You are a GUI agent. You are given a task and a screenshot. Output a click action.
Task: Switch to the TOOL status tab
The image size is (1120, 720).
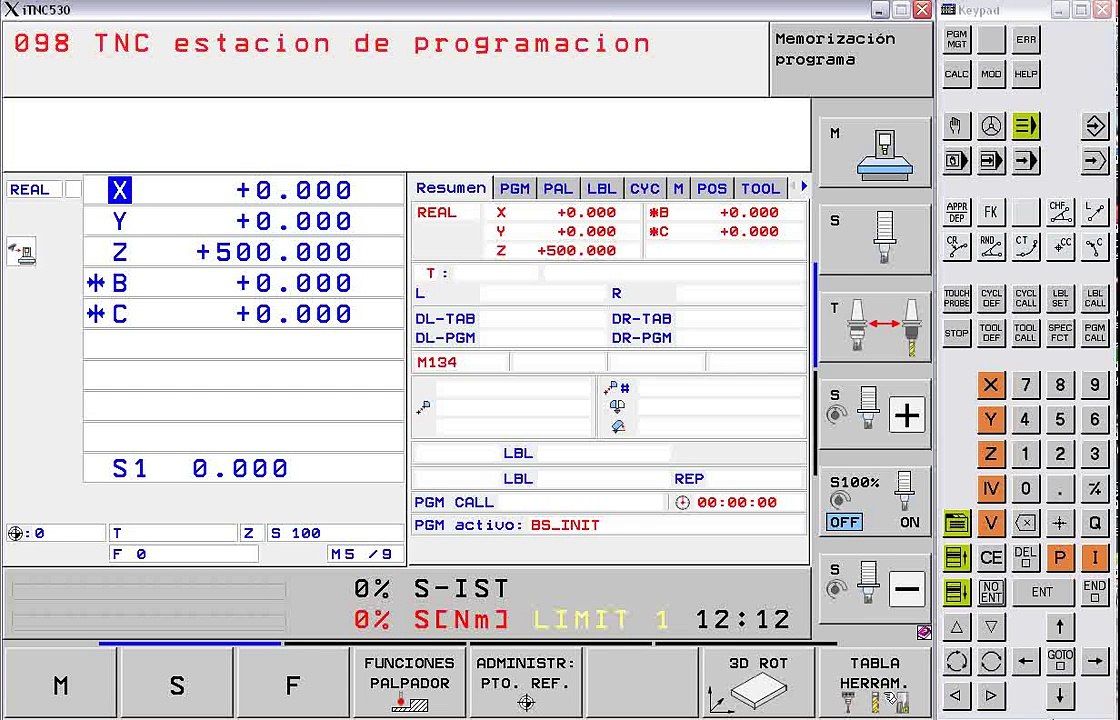point(760,189)
